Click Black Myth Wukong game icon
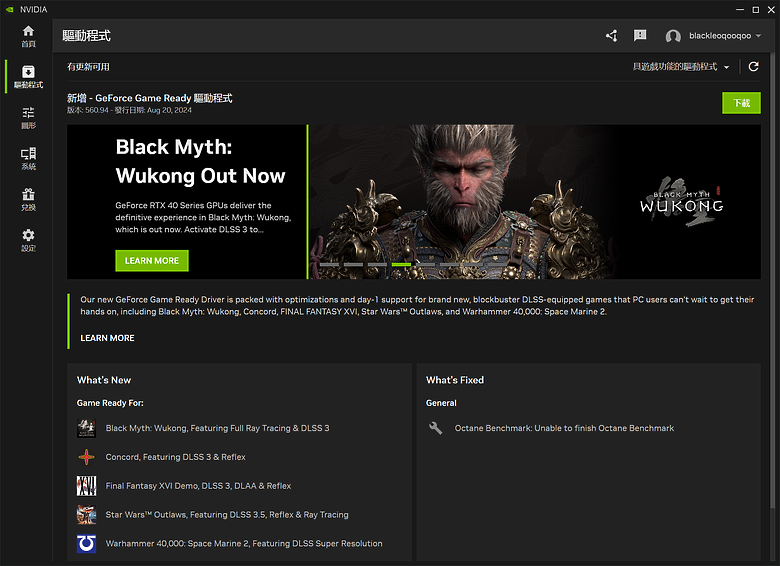The image size is (780, 566). [x=86, y=428]
